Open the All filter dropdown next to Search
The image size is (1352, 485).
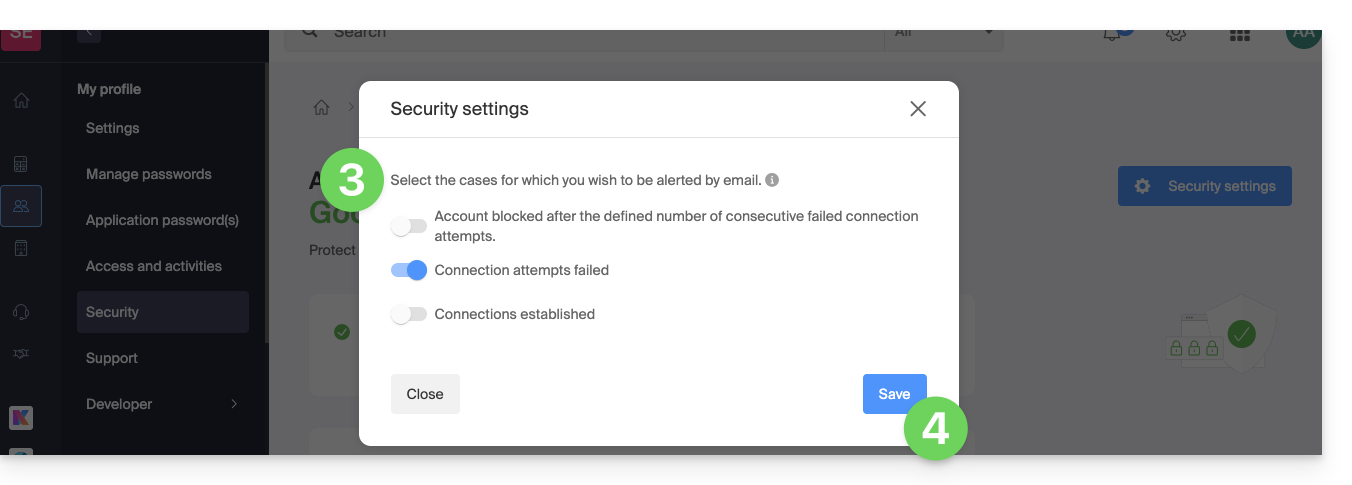[x=945, y=33]
